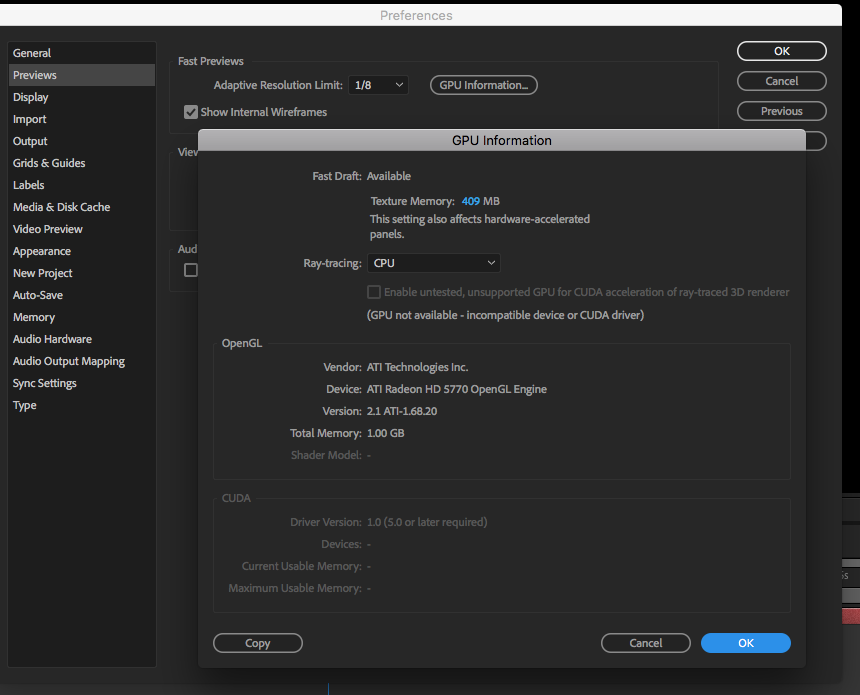Viewport: 860px width, 695px height.
Task: Click the GPU Information dialog title bar
Action: tap(502, 140)
